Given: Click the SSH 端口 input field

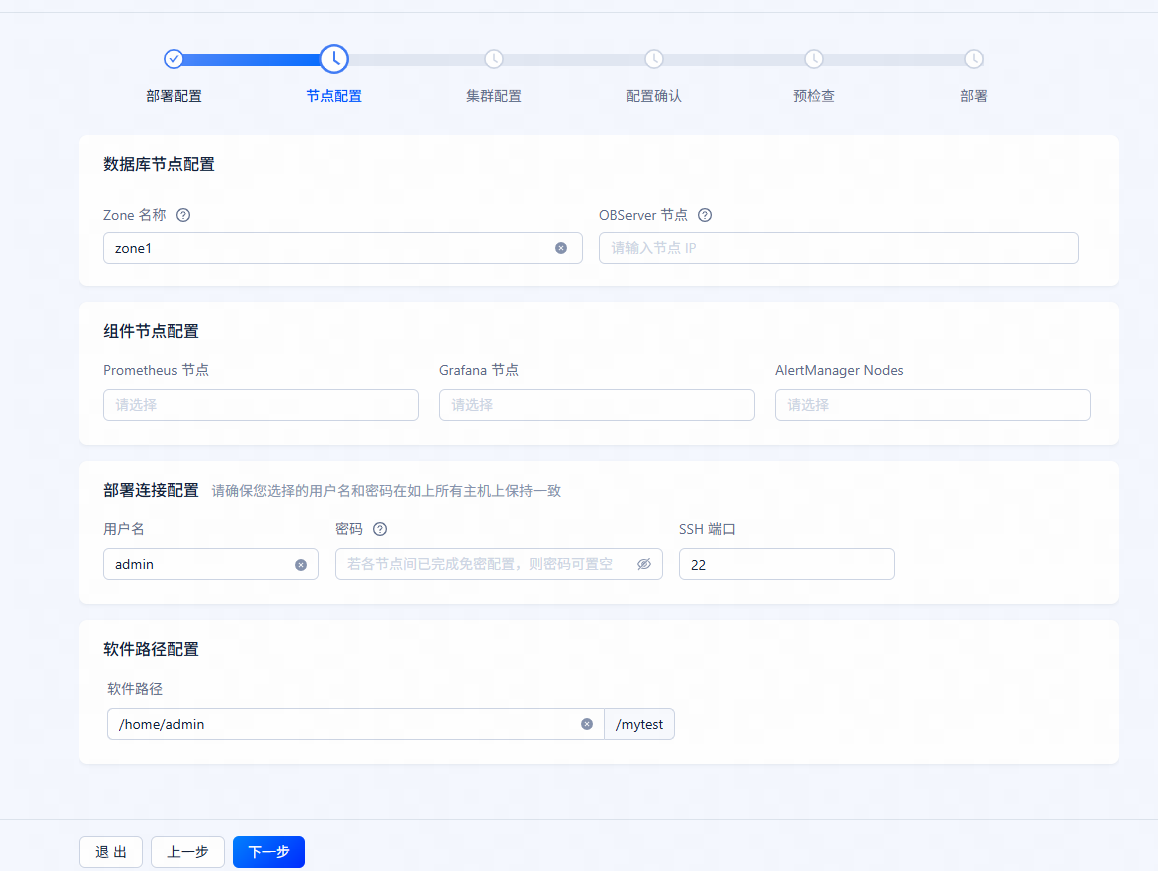Looking at the screenshot, I should point(787,564).
